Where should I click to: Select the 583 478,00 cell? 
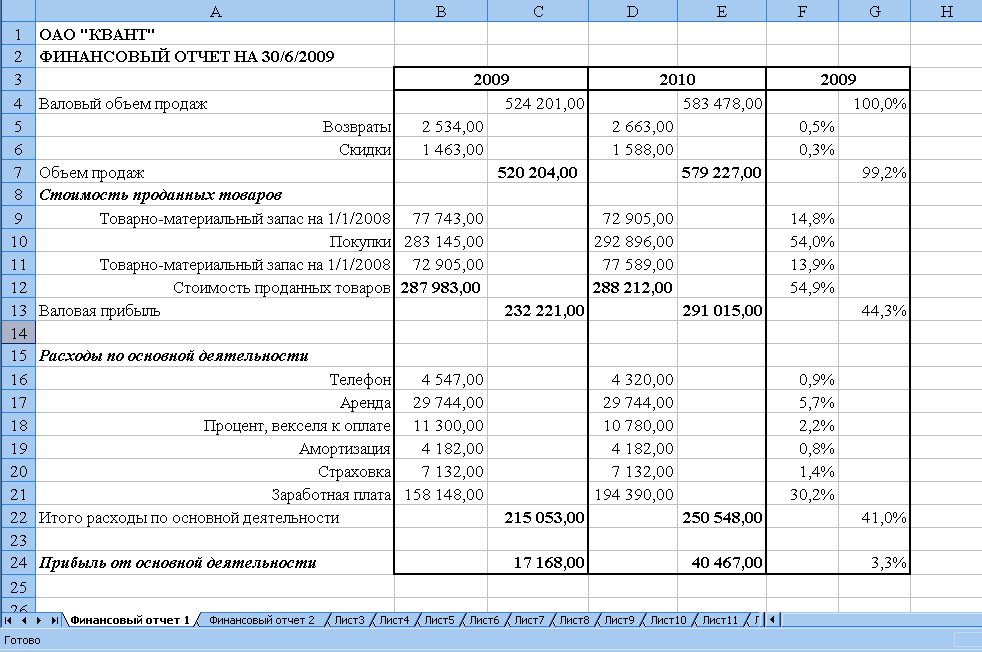(x=721, y=103)
